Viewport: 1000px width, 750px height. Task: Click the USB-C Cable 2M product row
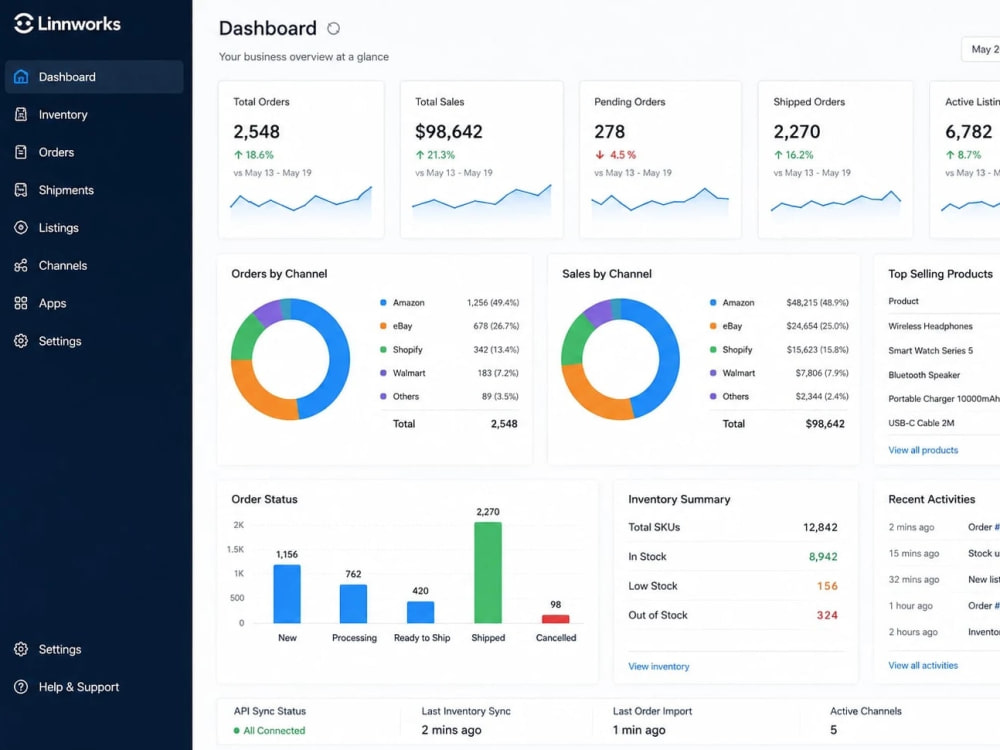click(x=944, y=423)
